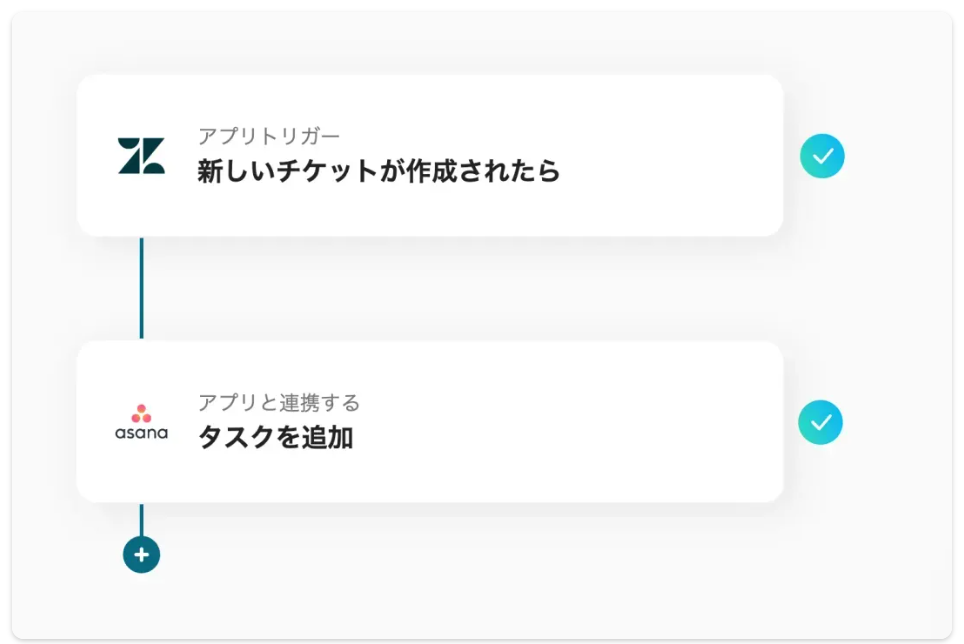Click the 'asana' wordmark under the dots
The width and height of the screenshot is (964, 644).
pyautogui.click(x=141, y=434)
